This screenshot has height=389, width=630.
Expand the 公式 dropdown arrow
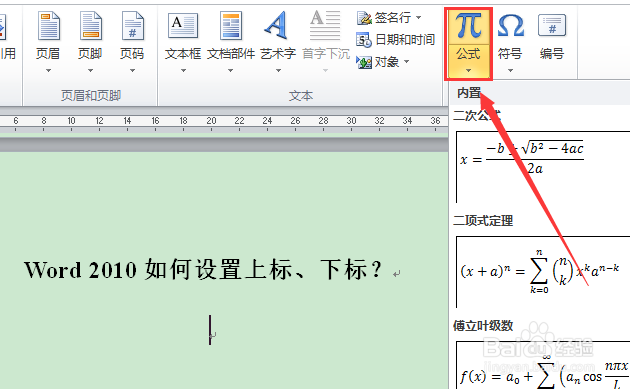click(468, 71)
